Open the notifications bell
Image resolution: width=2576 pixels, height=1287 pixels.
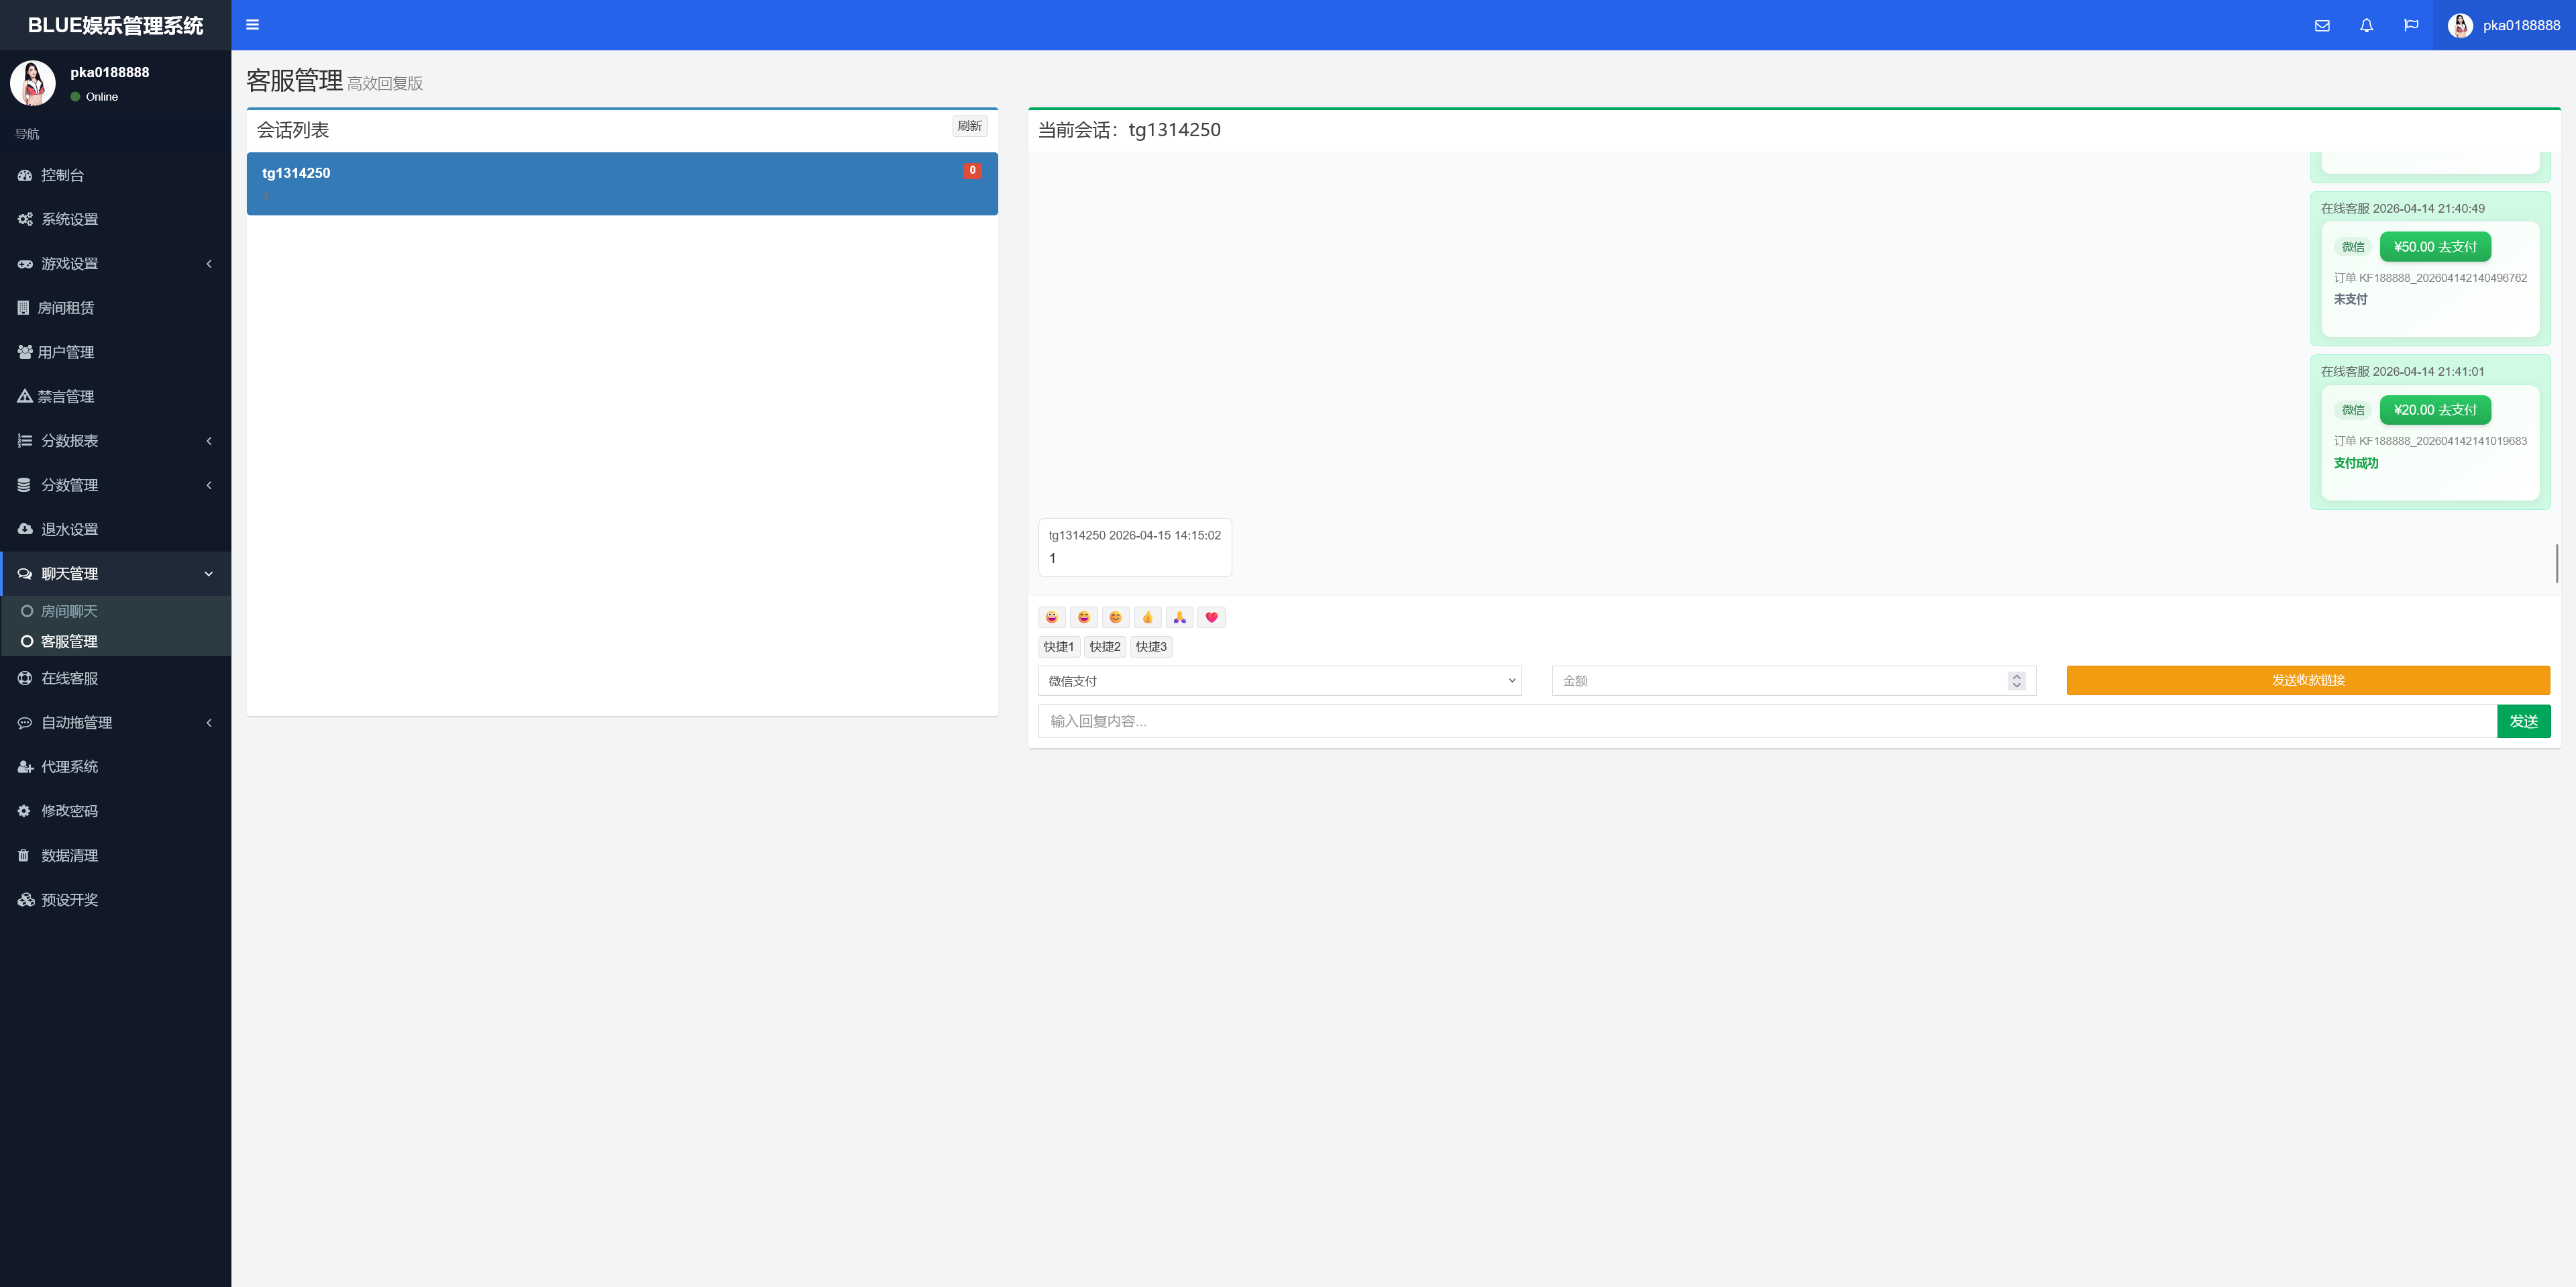coord(2366,25)
